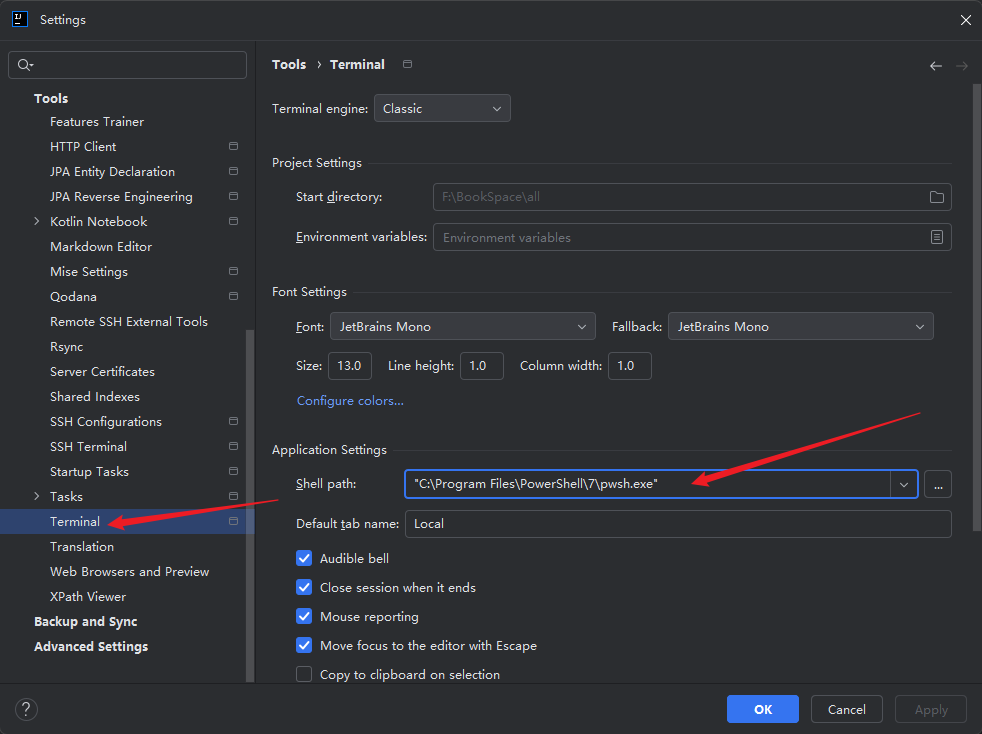Expand the Tasks tree node

point(36,496)
